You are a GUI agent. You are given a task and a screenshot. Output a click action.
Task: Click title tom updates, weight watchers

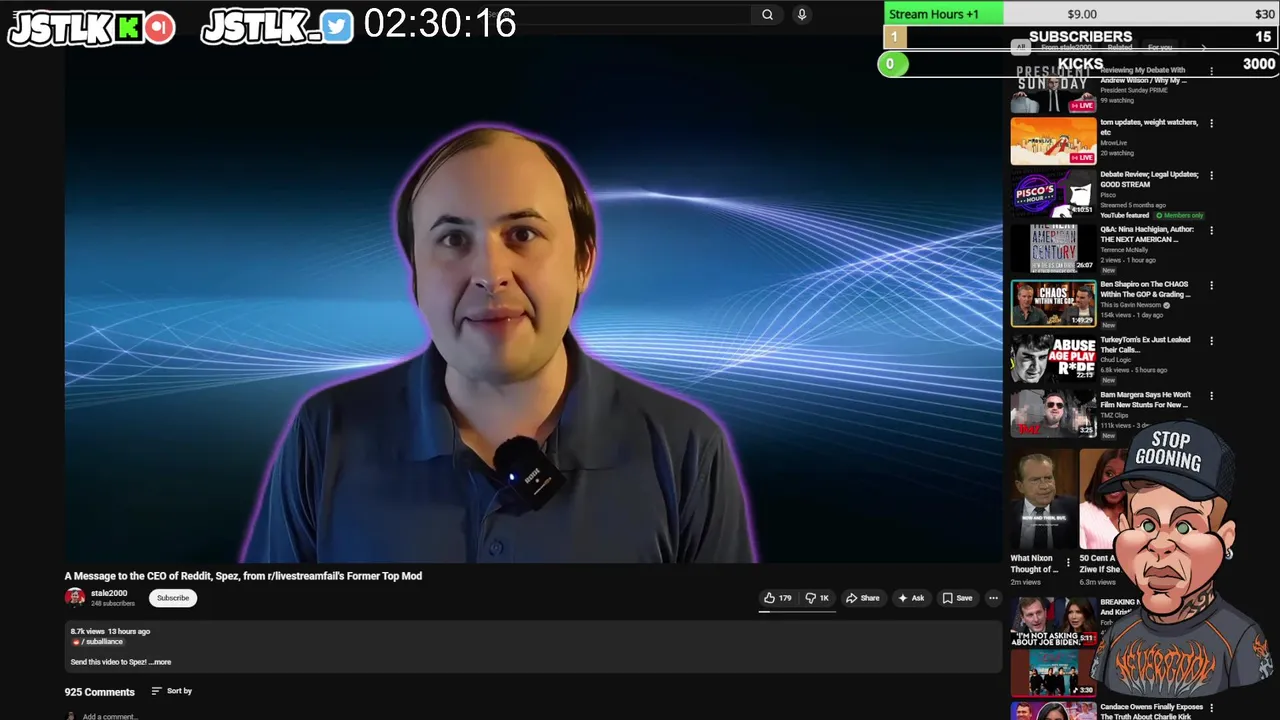[1149, 127]
